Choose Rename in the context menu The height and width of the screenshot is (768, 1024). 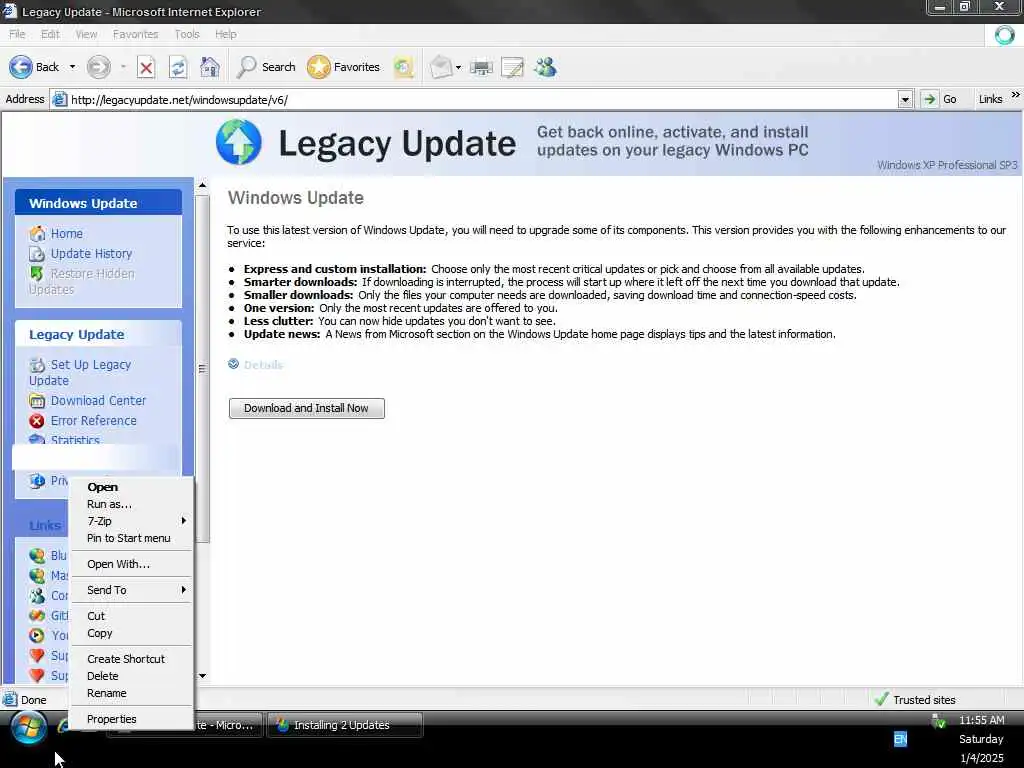point(130,694)
